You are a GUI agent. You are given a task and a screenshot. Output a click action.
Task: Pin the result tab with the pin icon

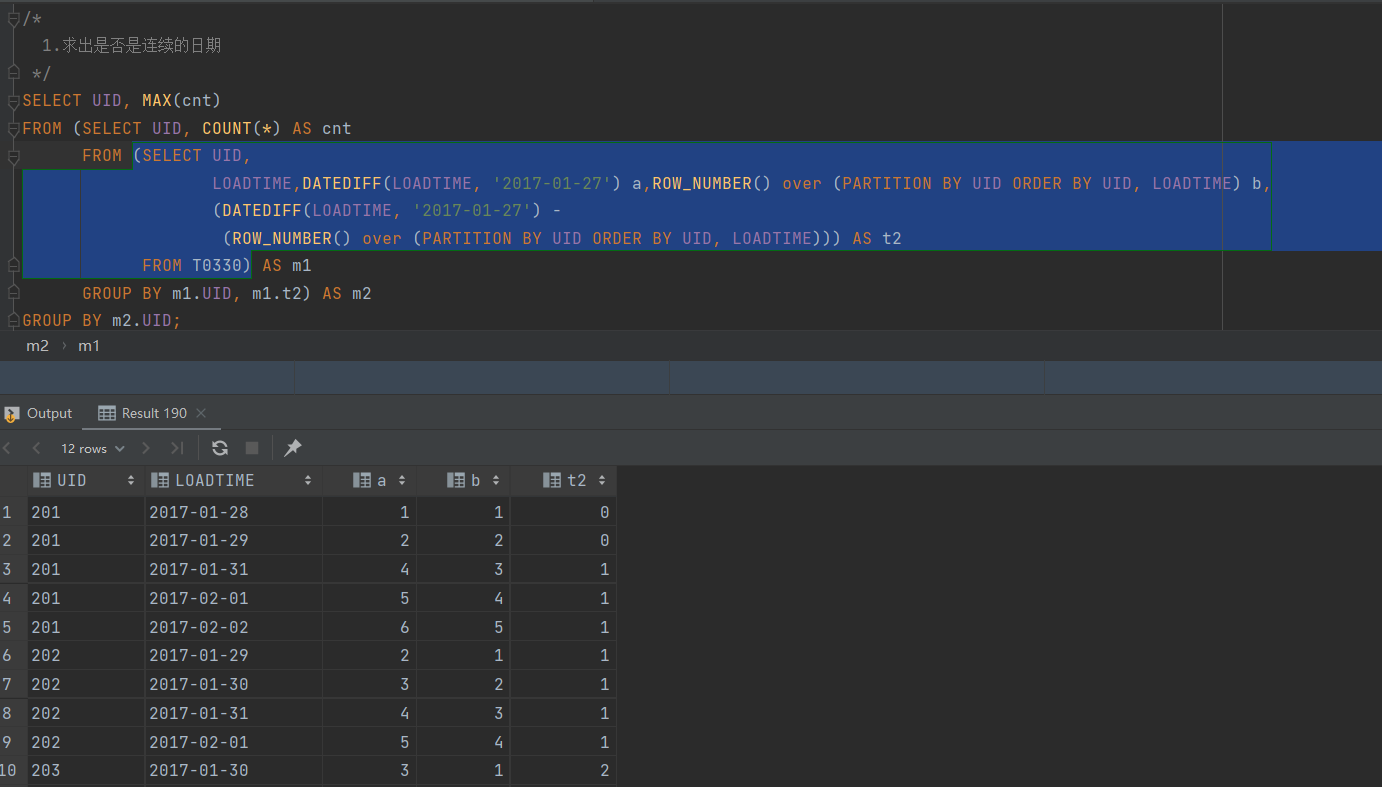[x=293, y=448]
